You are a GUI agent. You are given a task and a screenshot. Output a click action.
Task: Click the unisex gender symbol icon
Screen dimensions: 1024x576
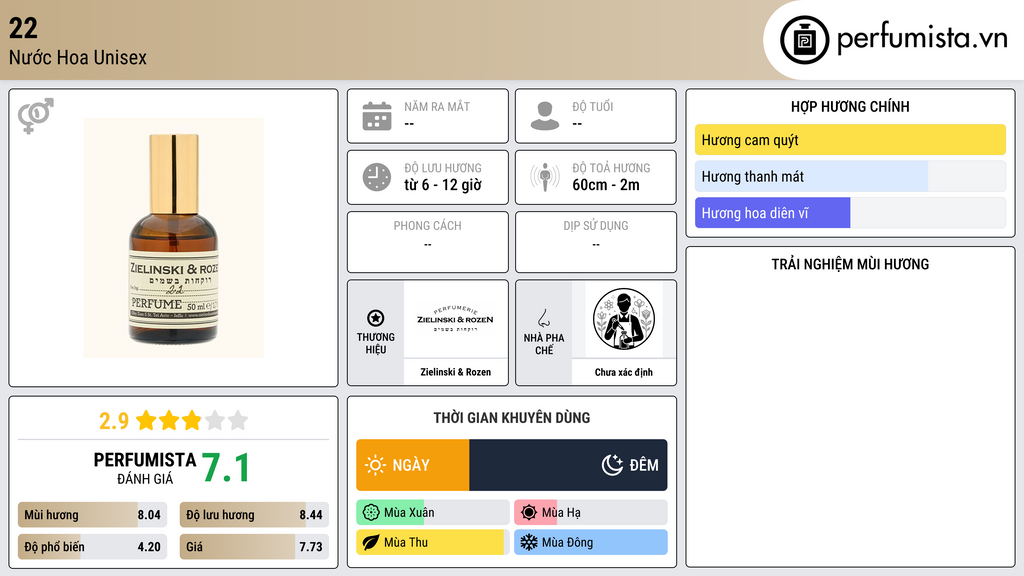pyautogui.click(x=35, y=116)
